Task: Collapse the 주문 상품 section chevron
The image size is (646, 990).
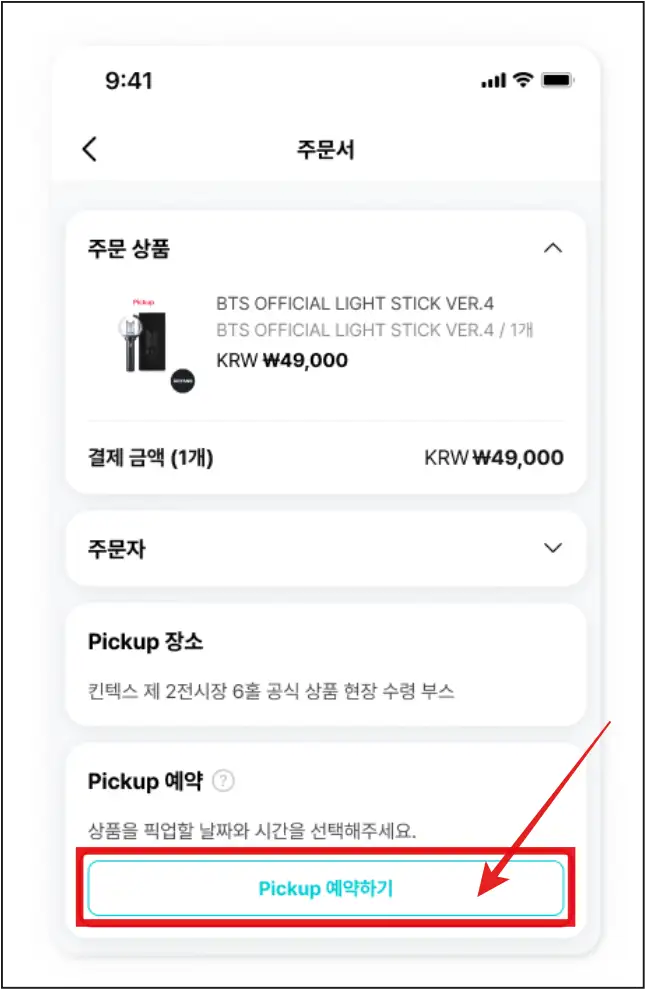Action: 552,249
